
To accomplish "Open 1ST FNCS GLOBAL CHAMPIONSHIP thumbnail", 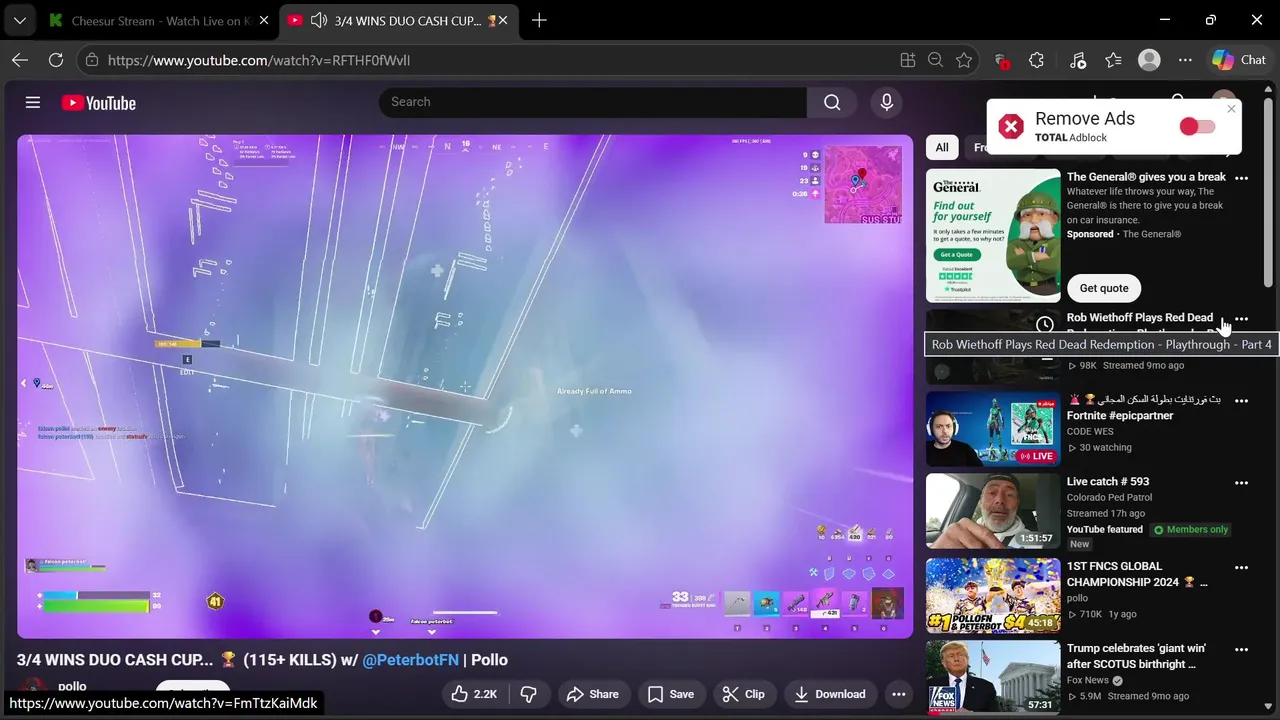I will (x=993, y=595).
